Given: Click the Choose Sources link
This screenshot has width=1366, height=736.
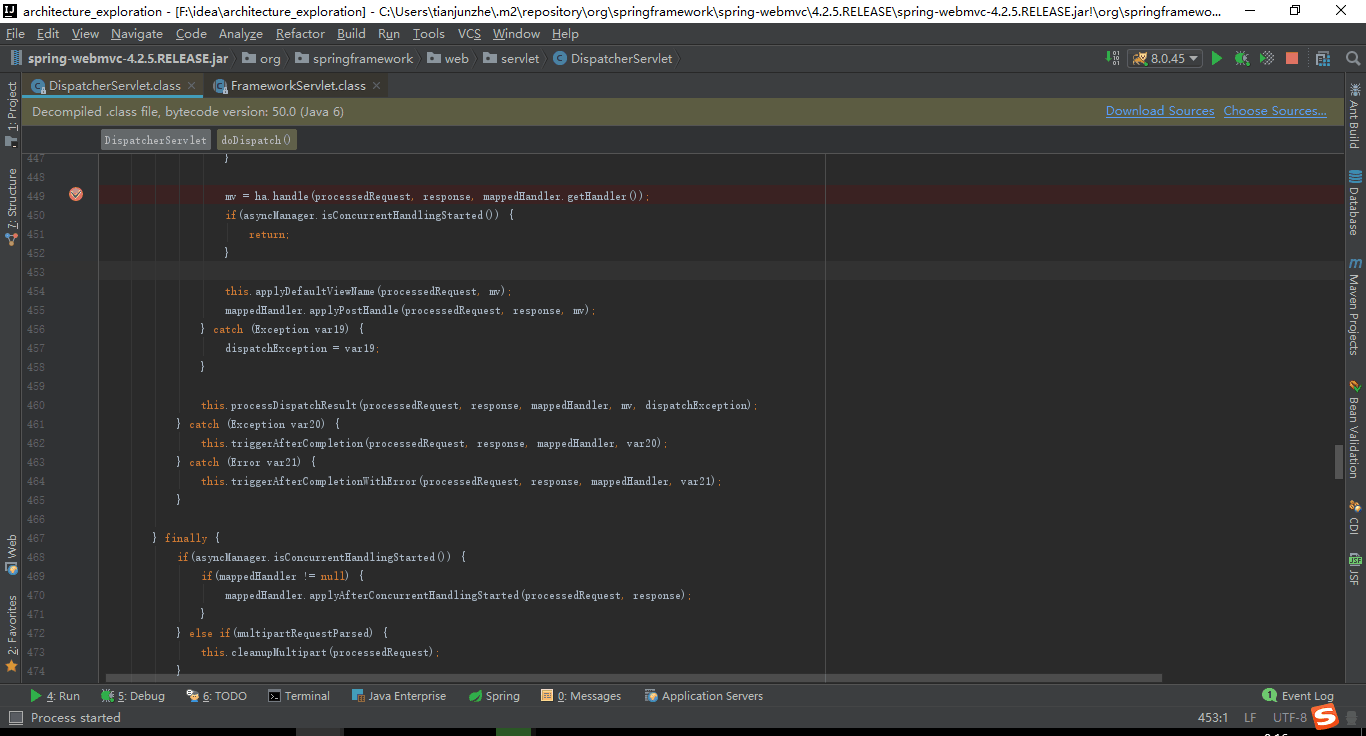Looking at the screenshot, I should (x=1274, y=111).
